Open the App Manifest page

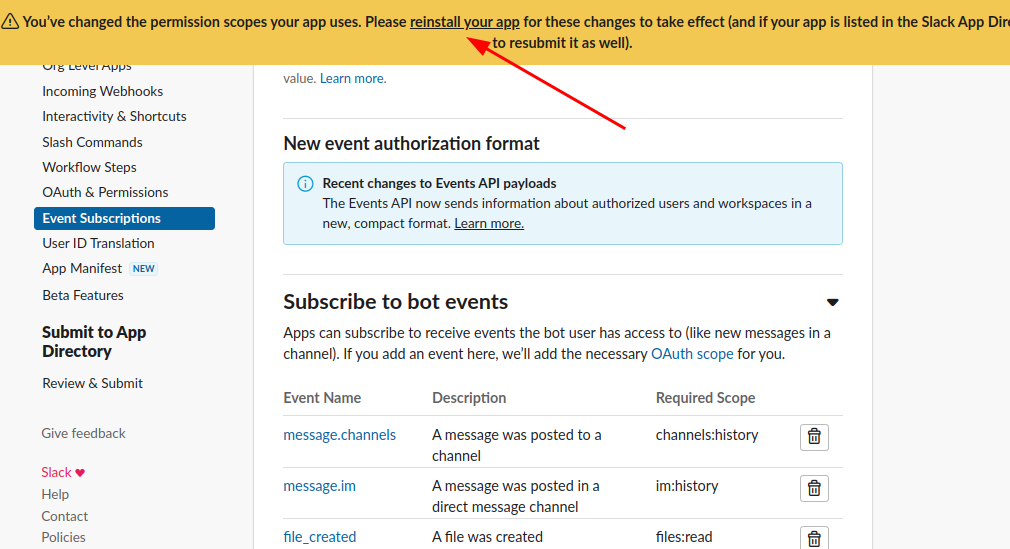pyautogui.click(x=82, y=268)
